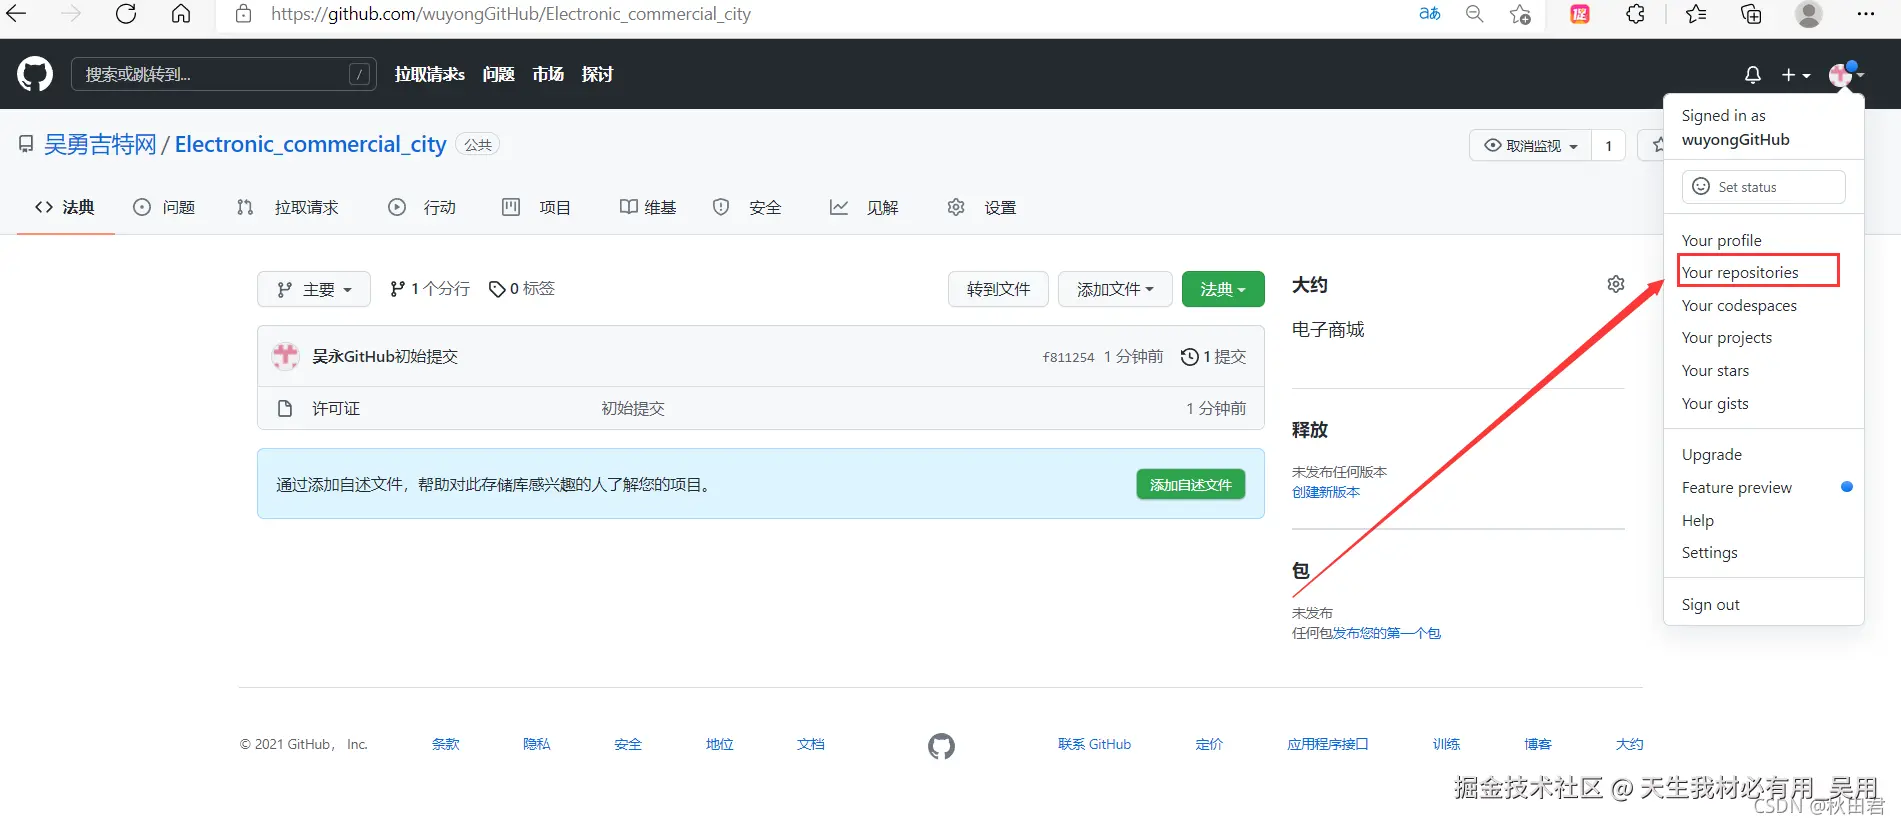Viewport: 1901px width, 824px height.
Task: Open Your gists menu item
Action: [1715, 403]
